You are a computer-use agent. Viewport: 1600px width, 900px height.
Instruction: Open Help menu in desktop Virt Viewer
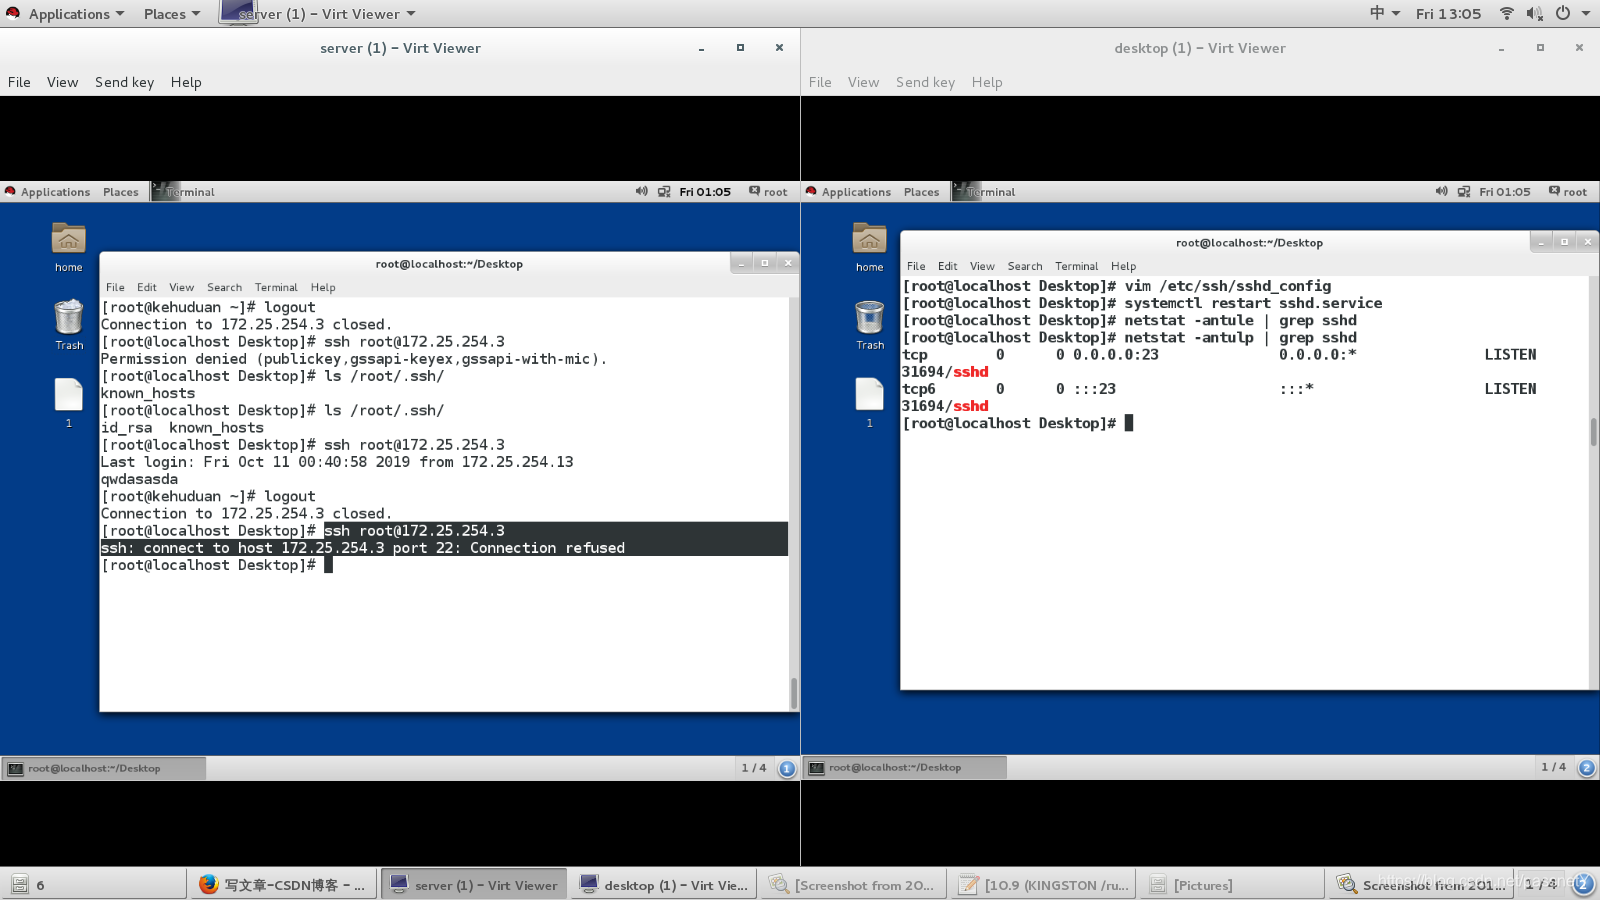pos(987,82)
